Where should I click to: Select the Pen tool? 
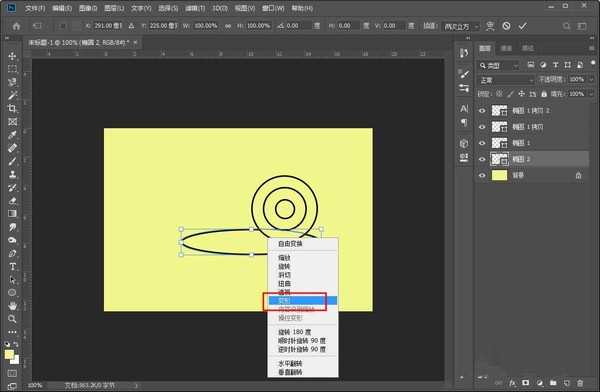pyautogui.click(x=12, y=253)
